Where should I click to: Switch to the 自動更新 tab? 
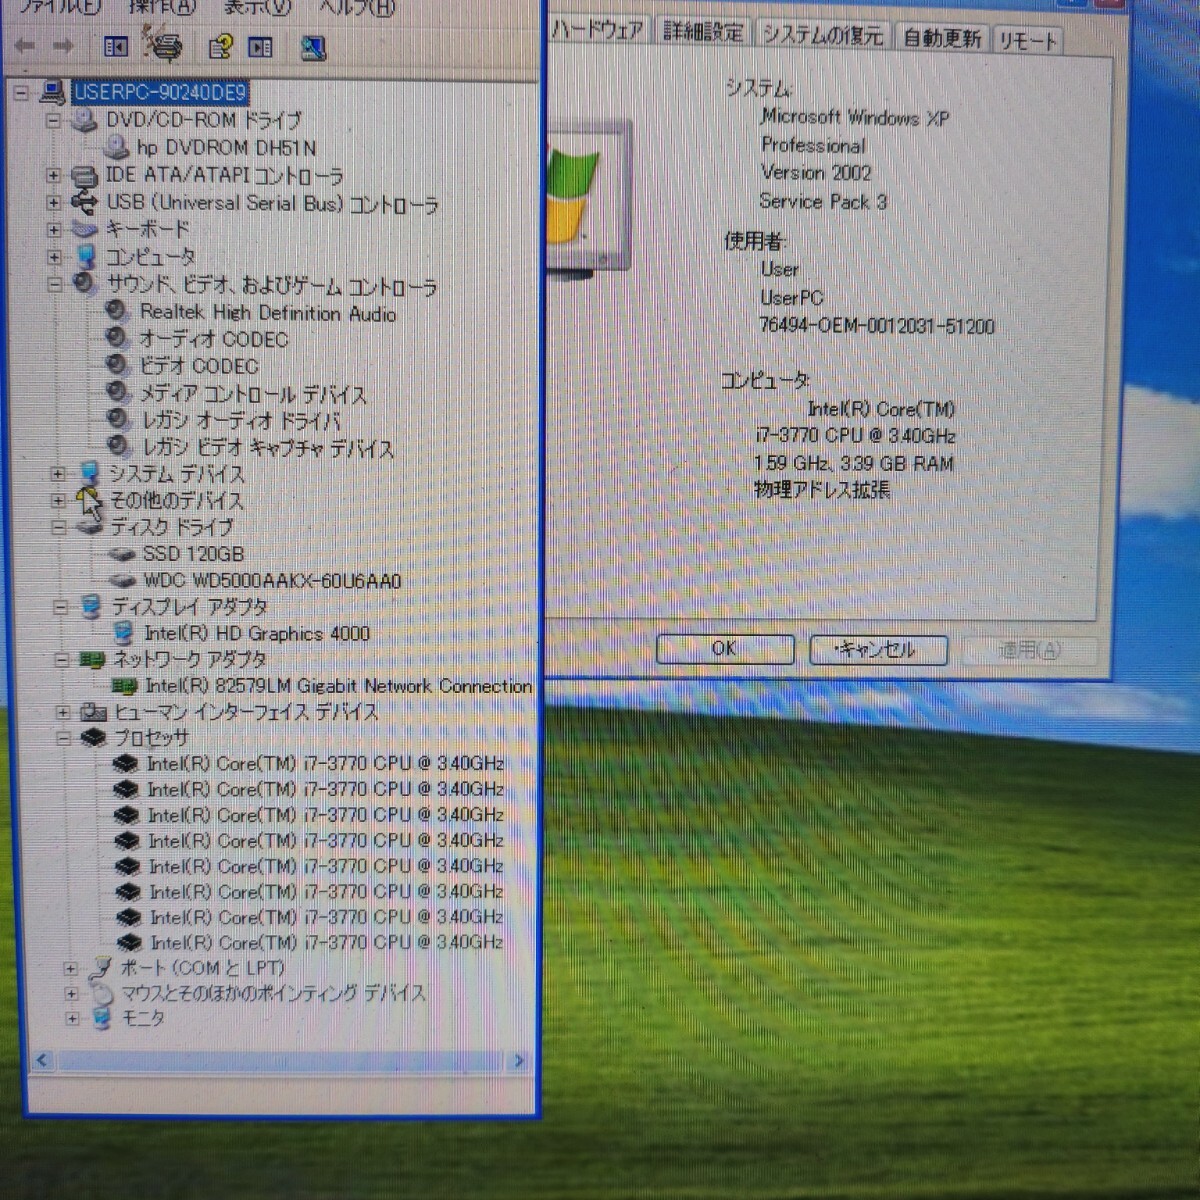(941, 38)
